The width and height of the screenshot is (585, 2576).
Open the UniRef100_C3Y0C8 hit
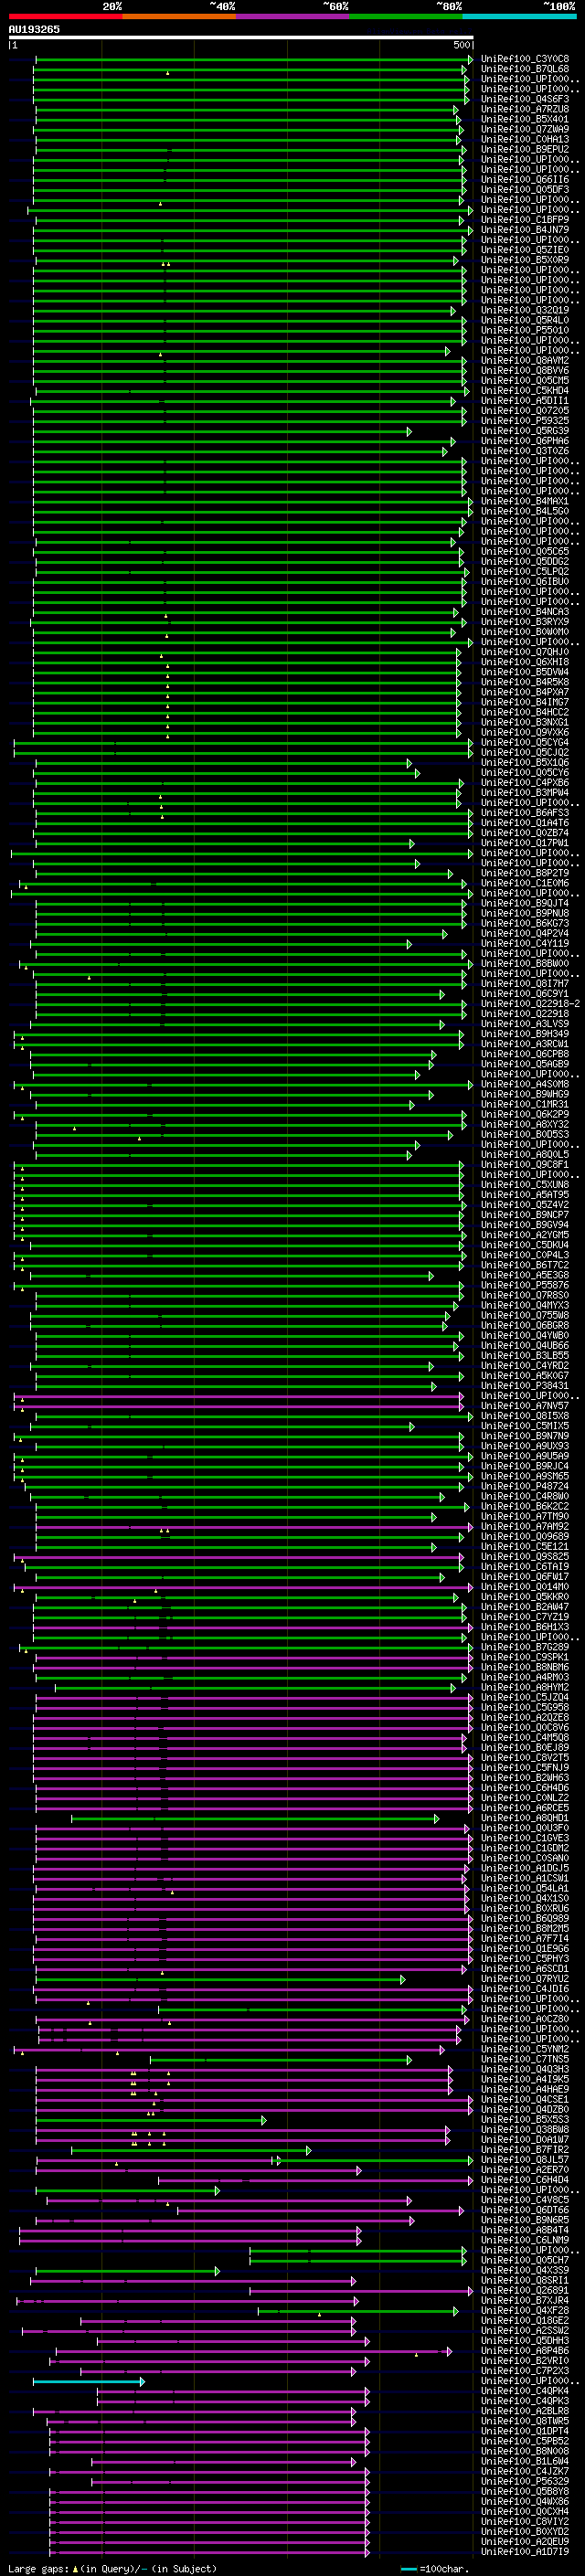(x=525, y=59)
